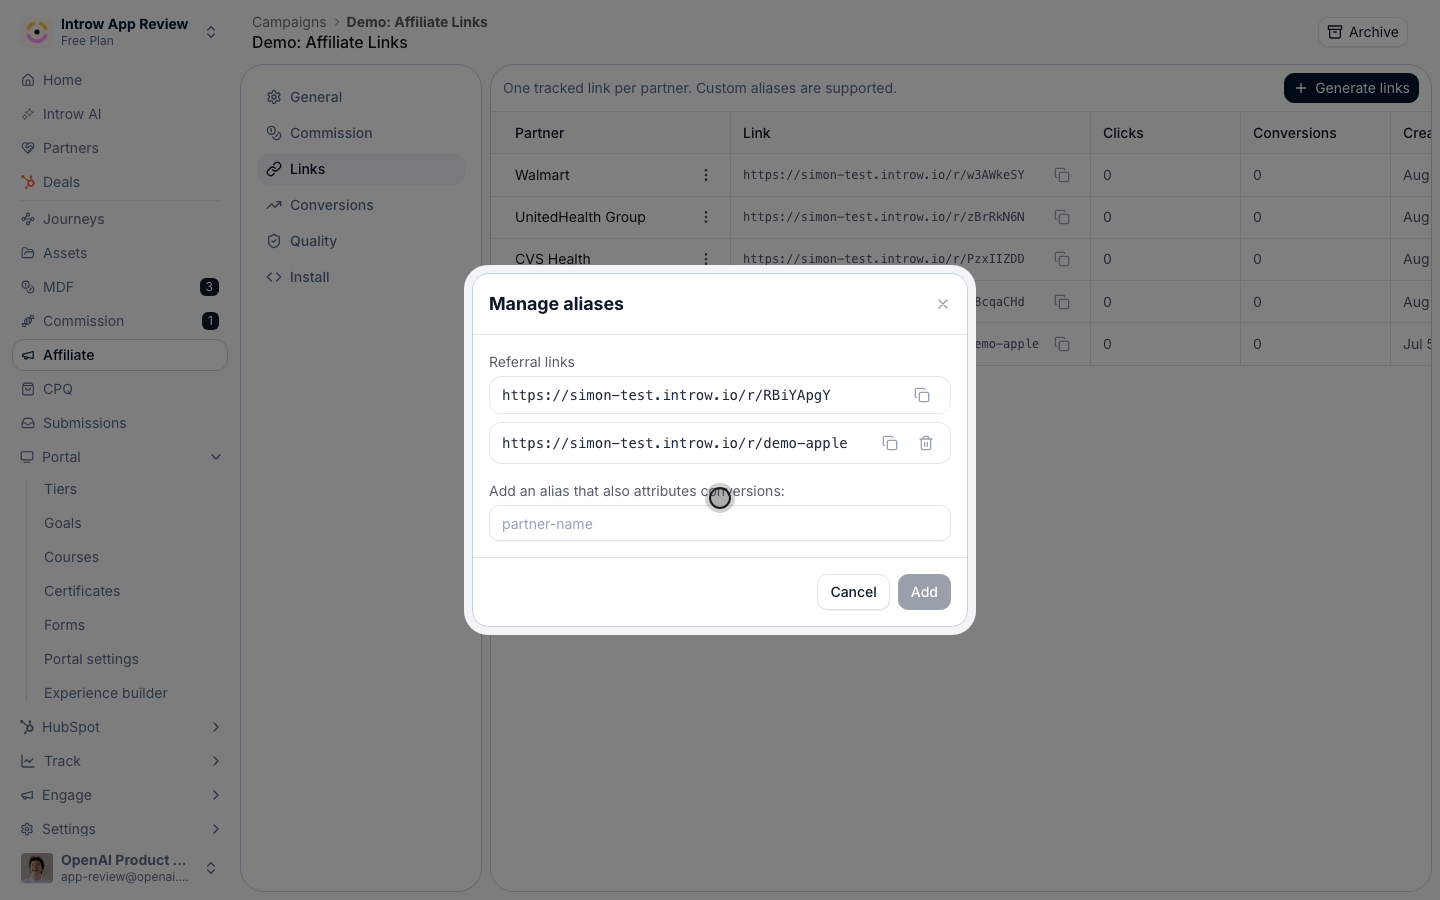Open the Walmart row options menu
This screenshot has width=1440, height=900.
[x=706, y=175]
